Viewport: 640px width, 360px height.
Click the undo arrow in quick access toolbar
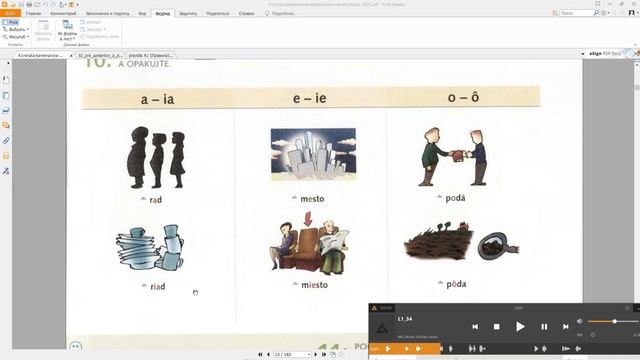click(45, 4)
